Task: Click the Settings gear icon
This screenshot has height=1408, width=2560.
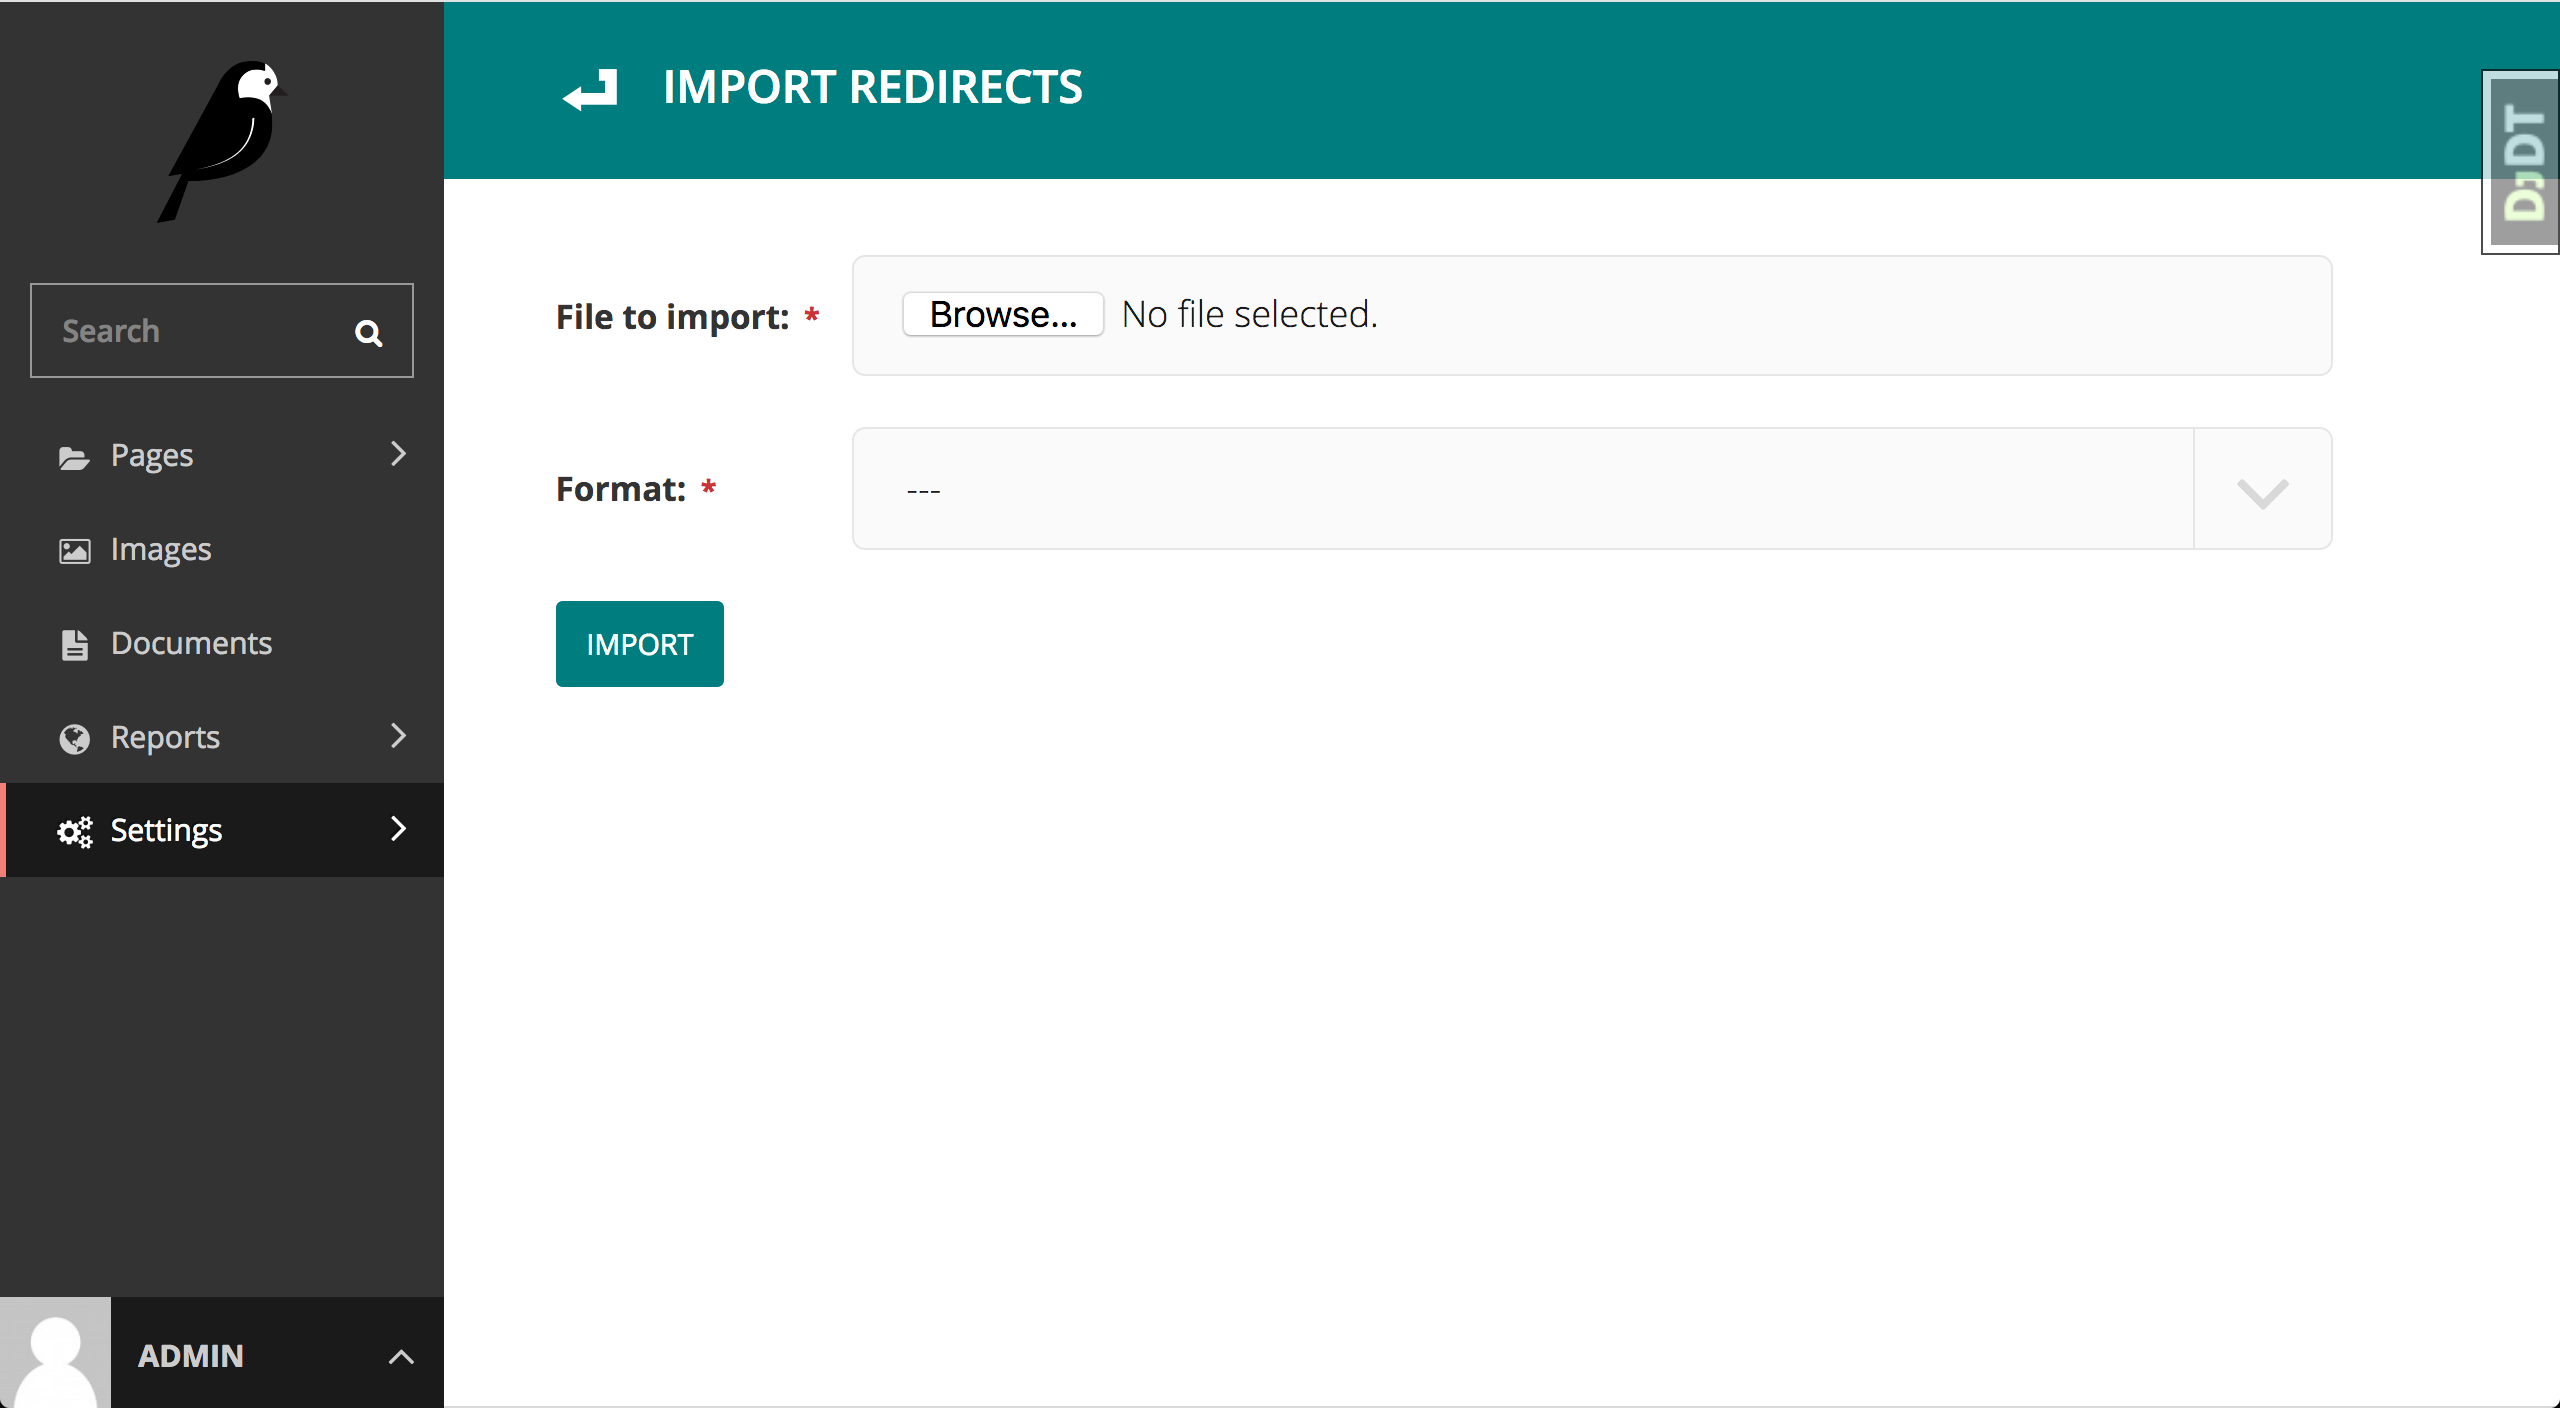Action: point(73,829)
